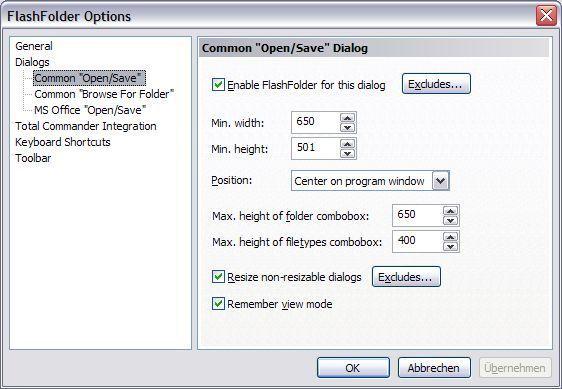Increase folder combobox max height up arrow

(x=451, y=211)
